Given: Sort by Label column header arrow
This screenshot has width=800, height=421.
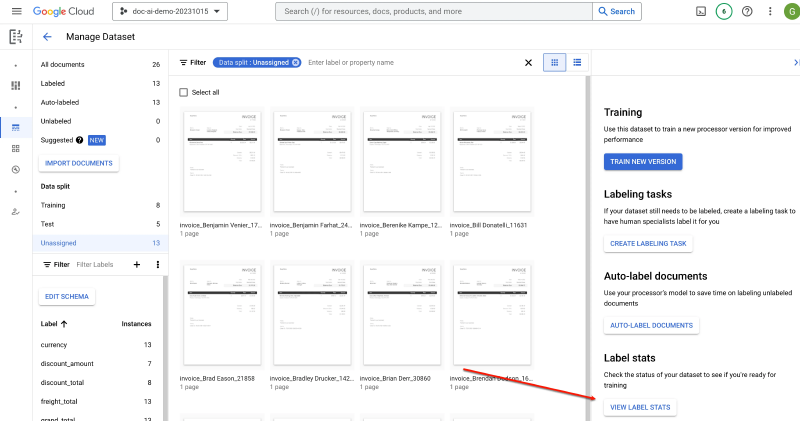Looking at the screenshot, I should tap(64, 324).
